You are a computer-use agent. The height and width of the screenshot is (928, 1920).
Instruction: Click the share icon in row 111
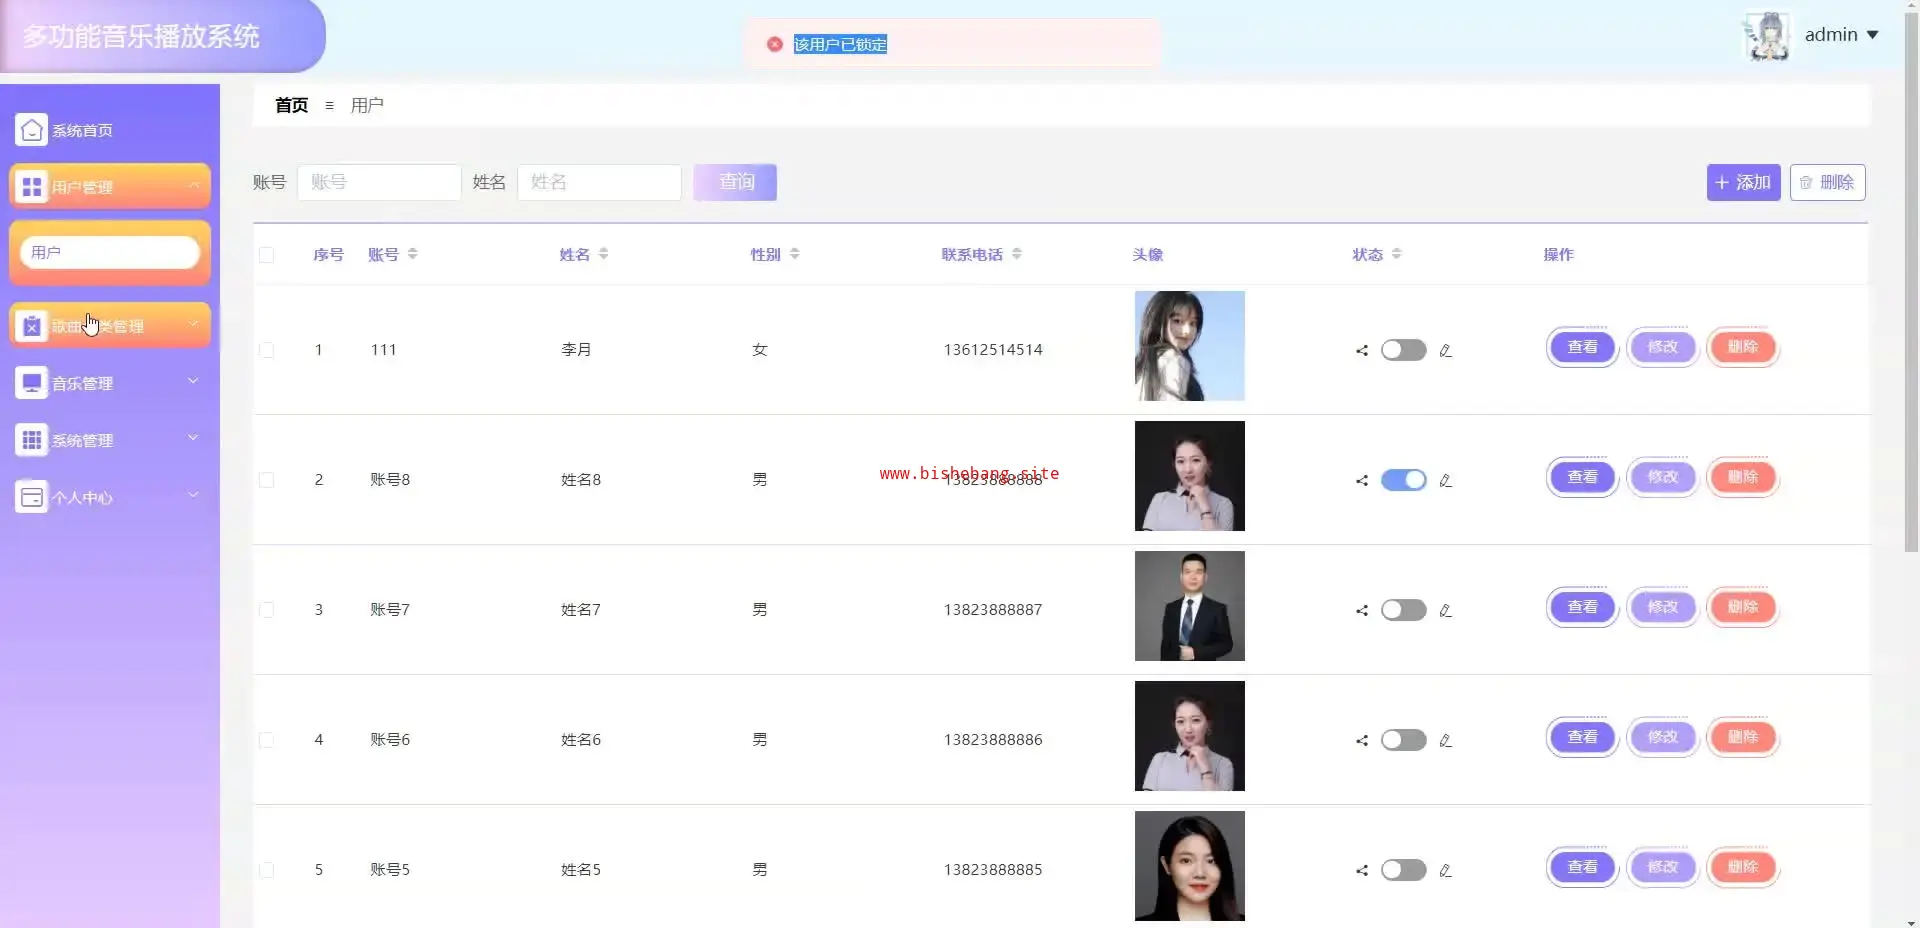(1361, 350)
